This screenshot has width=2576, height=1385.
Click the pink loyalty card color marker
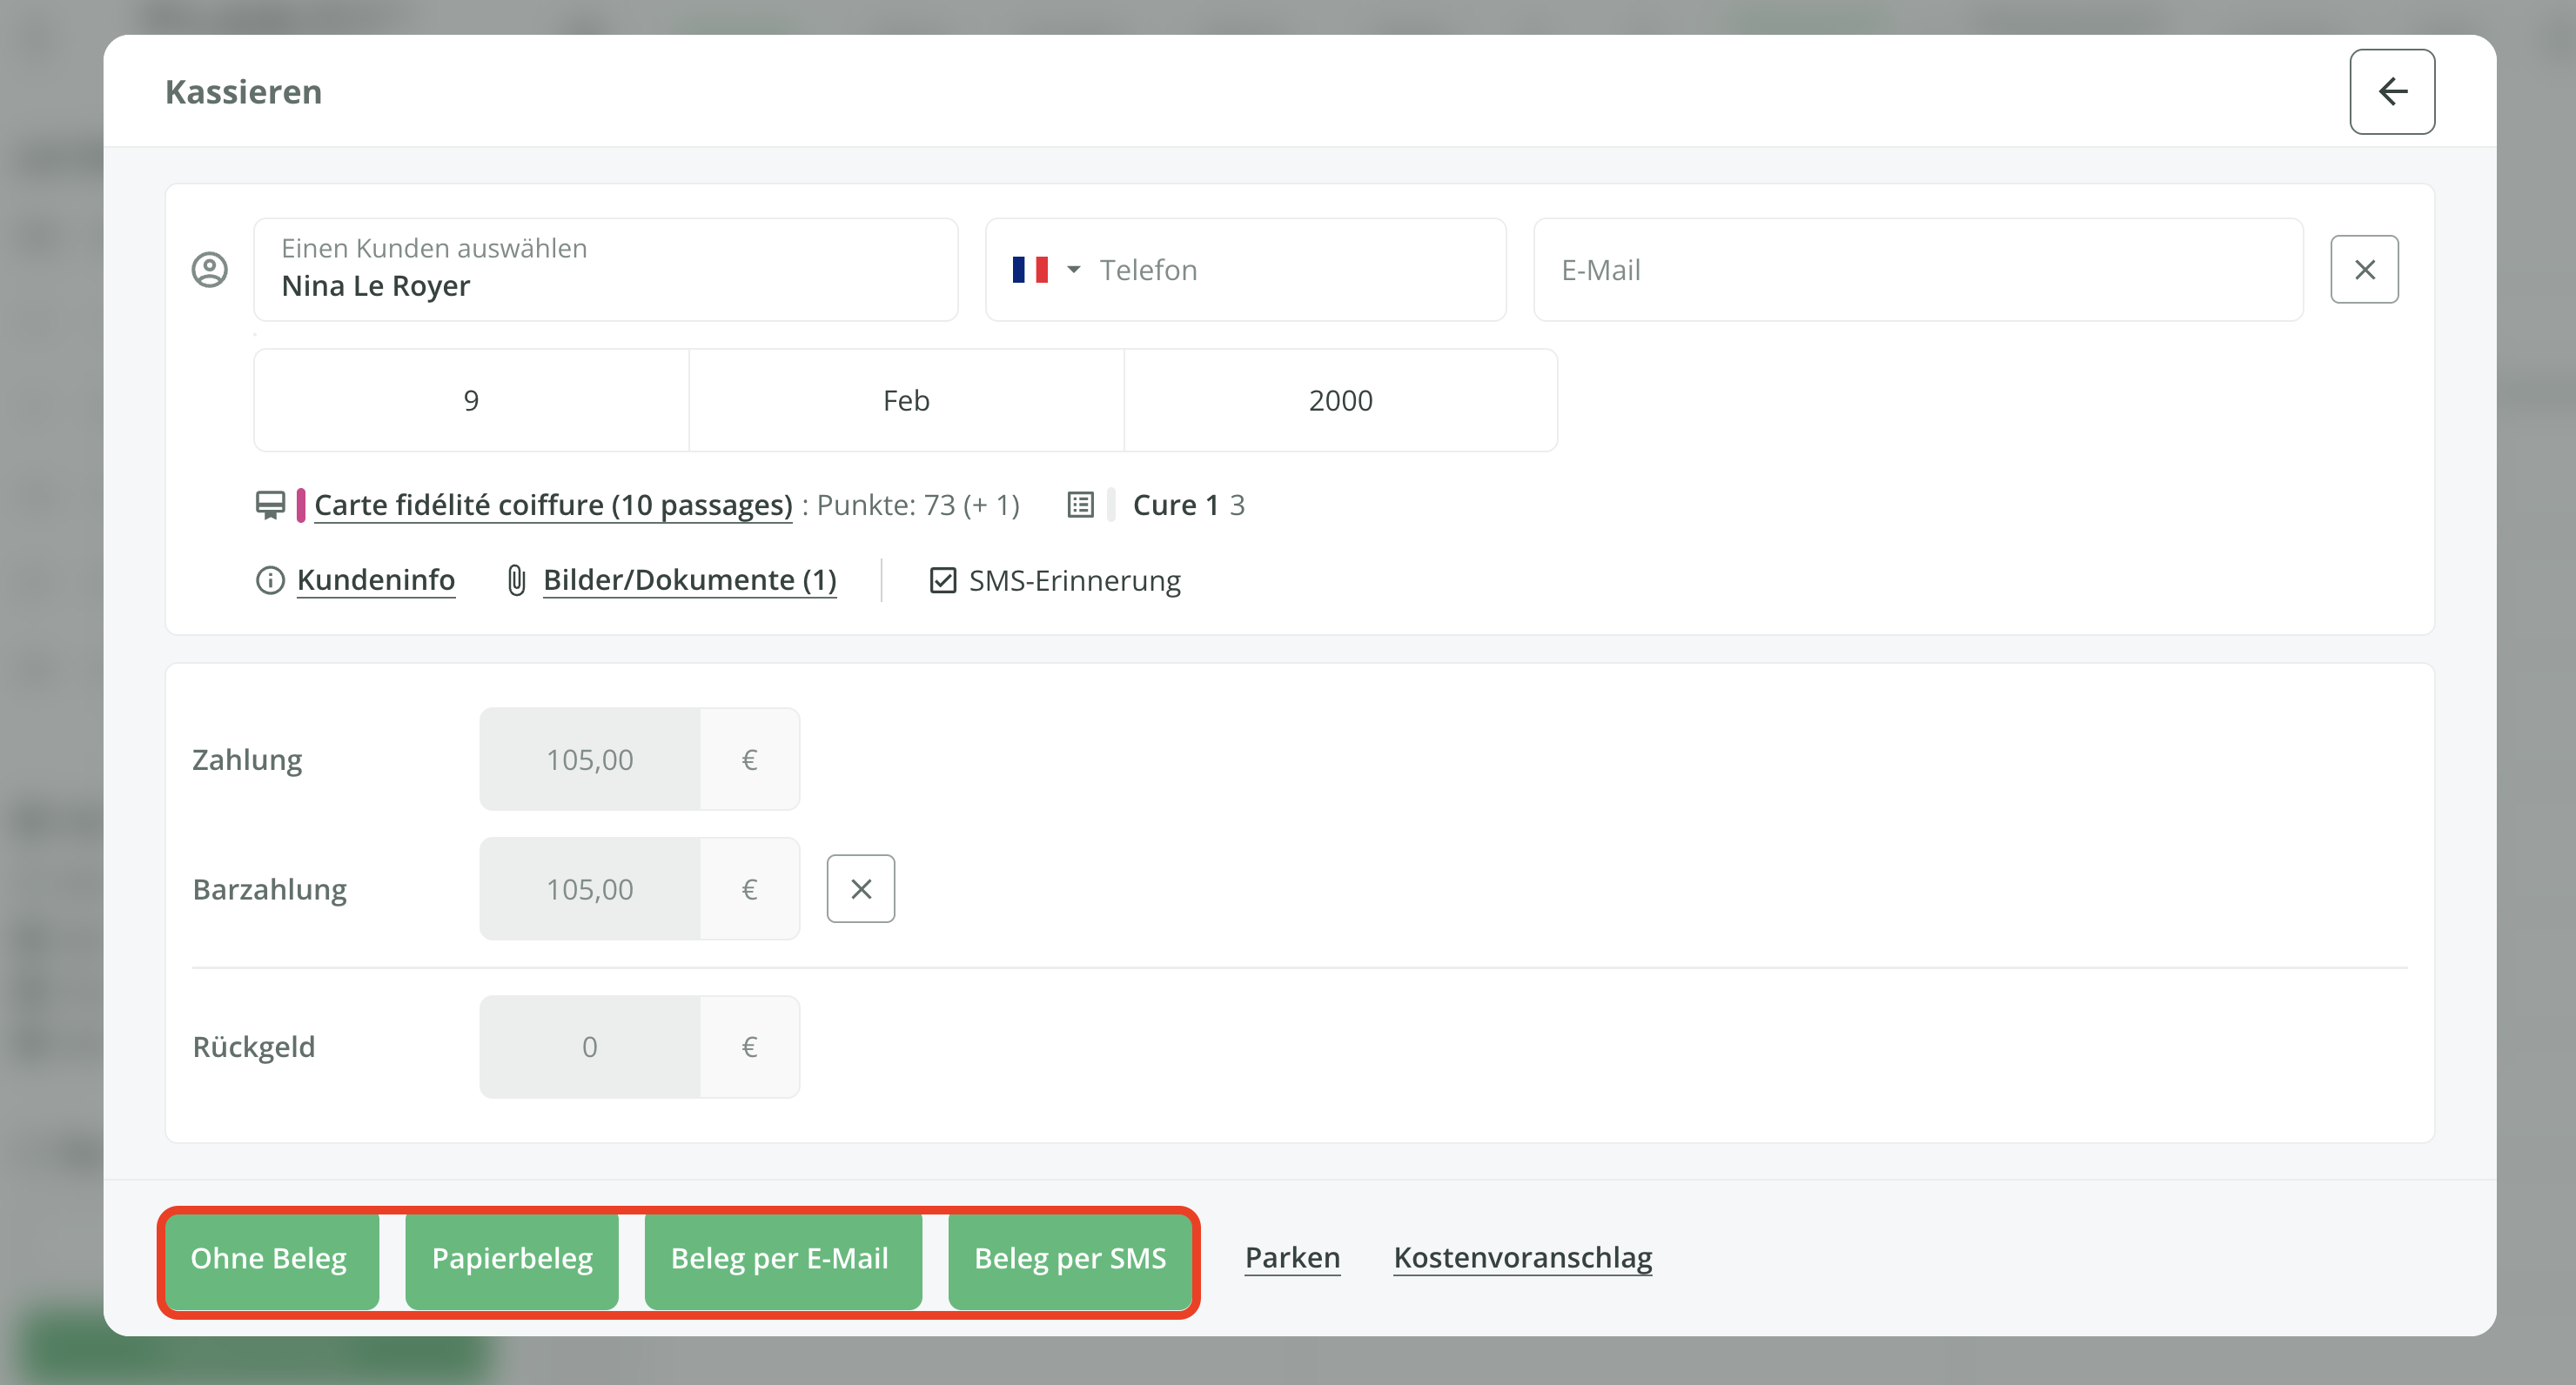(x=300, y=505)
